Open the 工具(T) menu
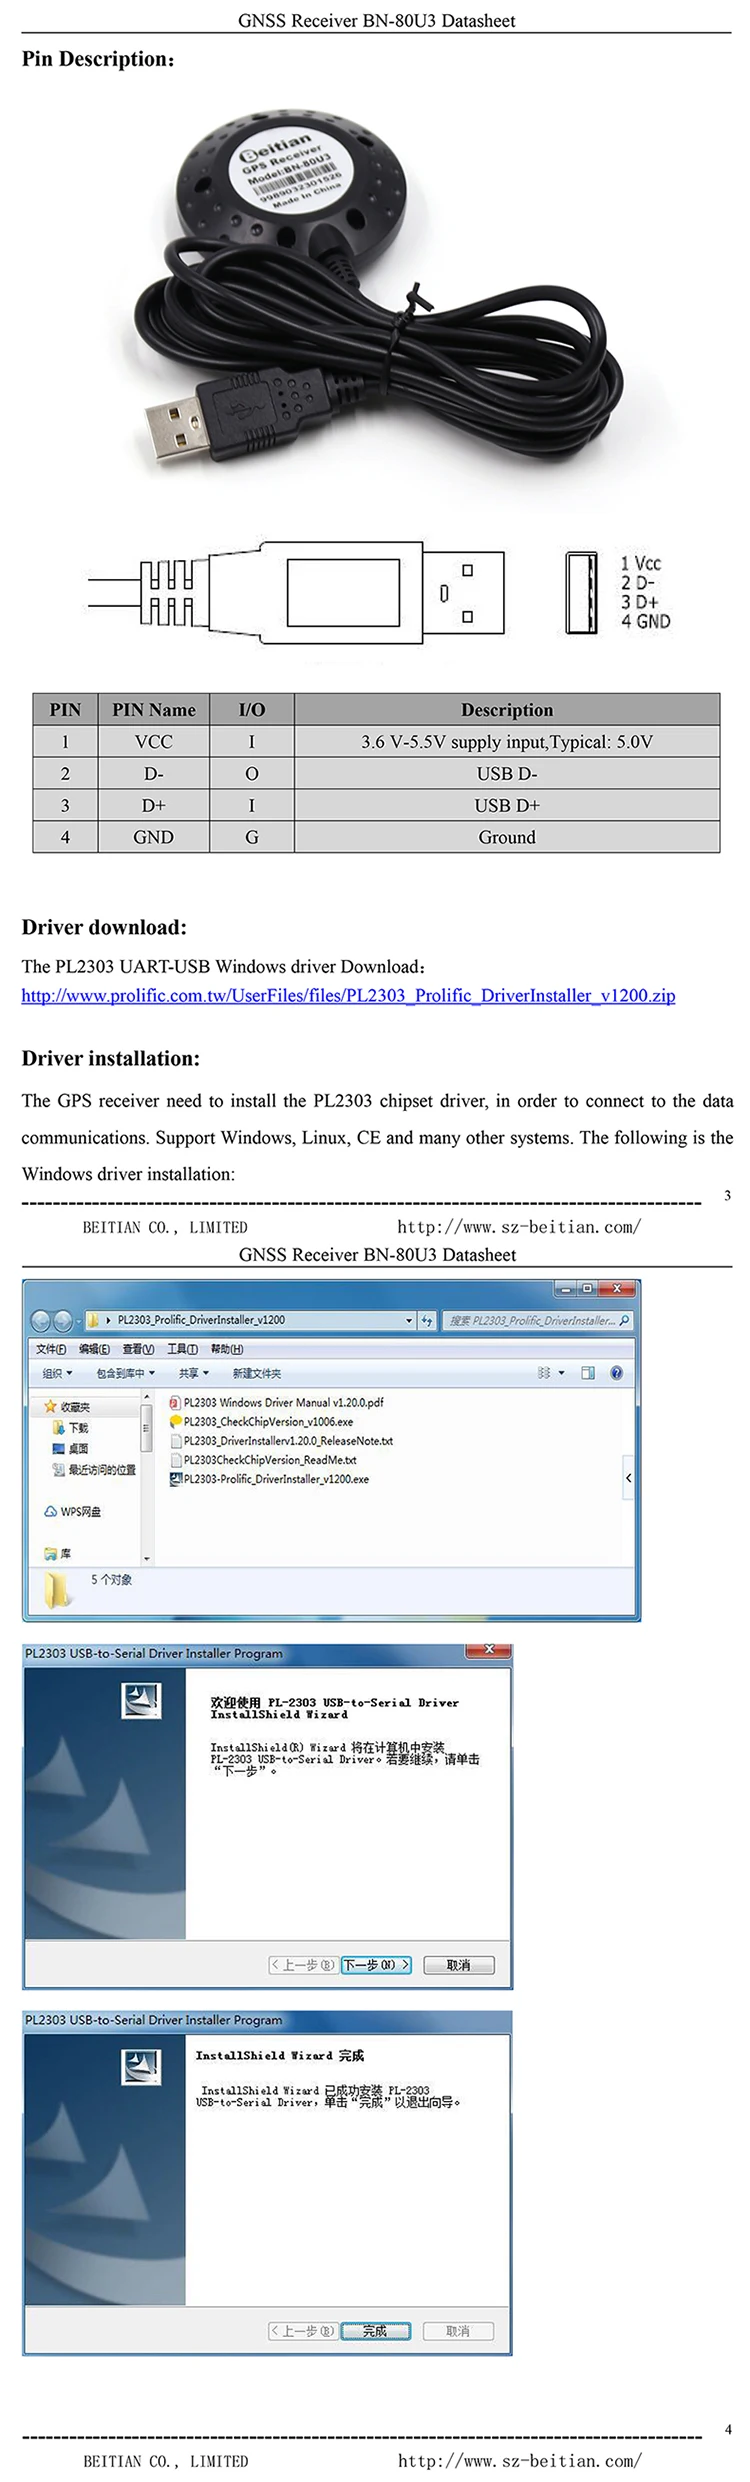Viewport: 750px width, 2482px height. pyautogui.click(x=182, y=1349)
